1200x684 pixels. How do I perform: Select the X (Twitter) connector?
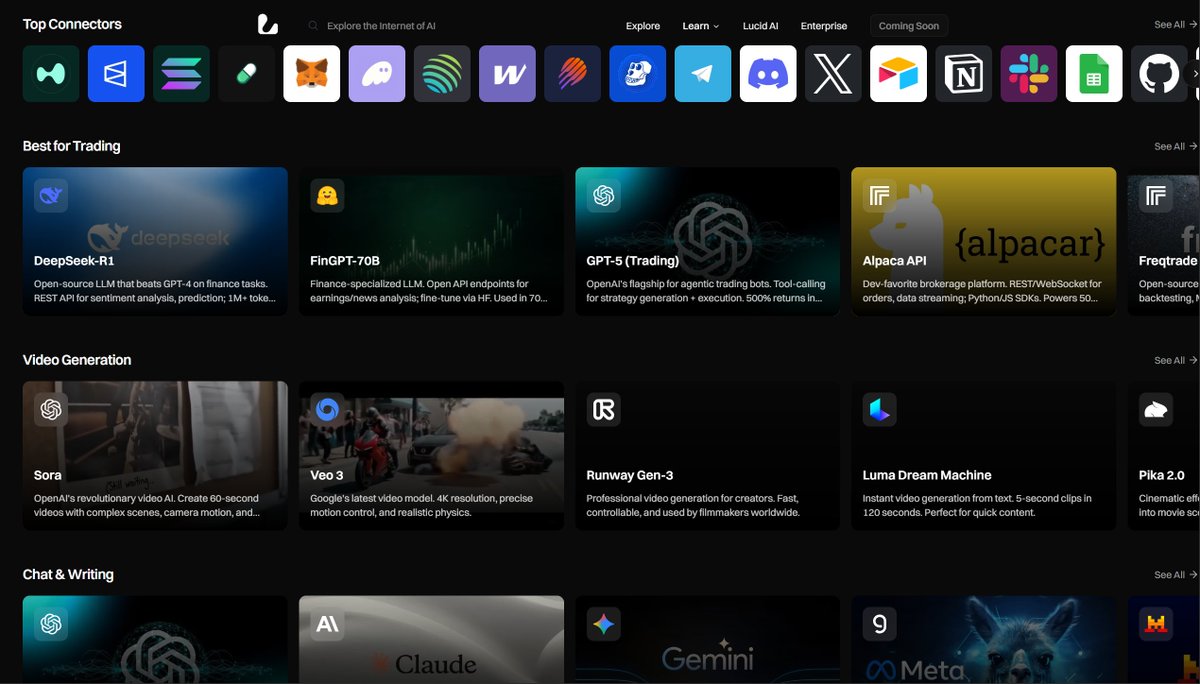(x=833, y=73)
